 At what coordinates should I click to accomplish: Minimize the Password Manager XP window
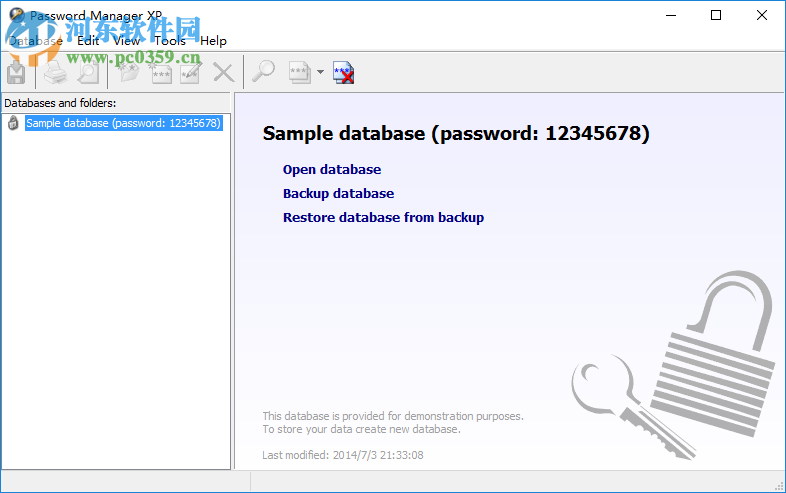coord(671,16)
